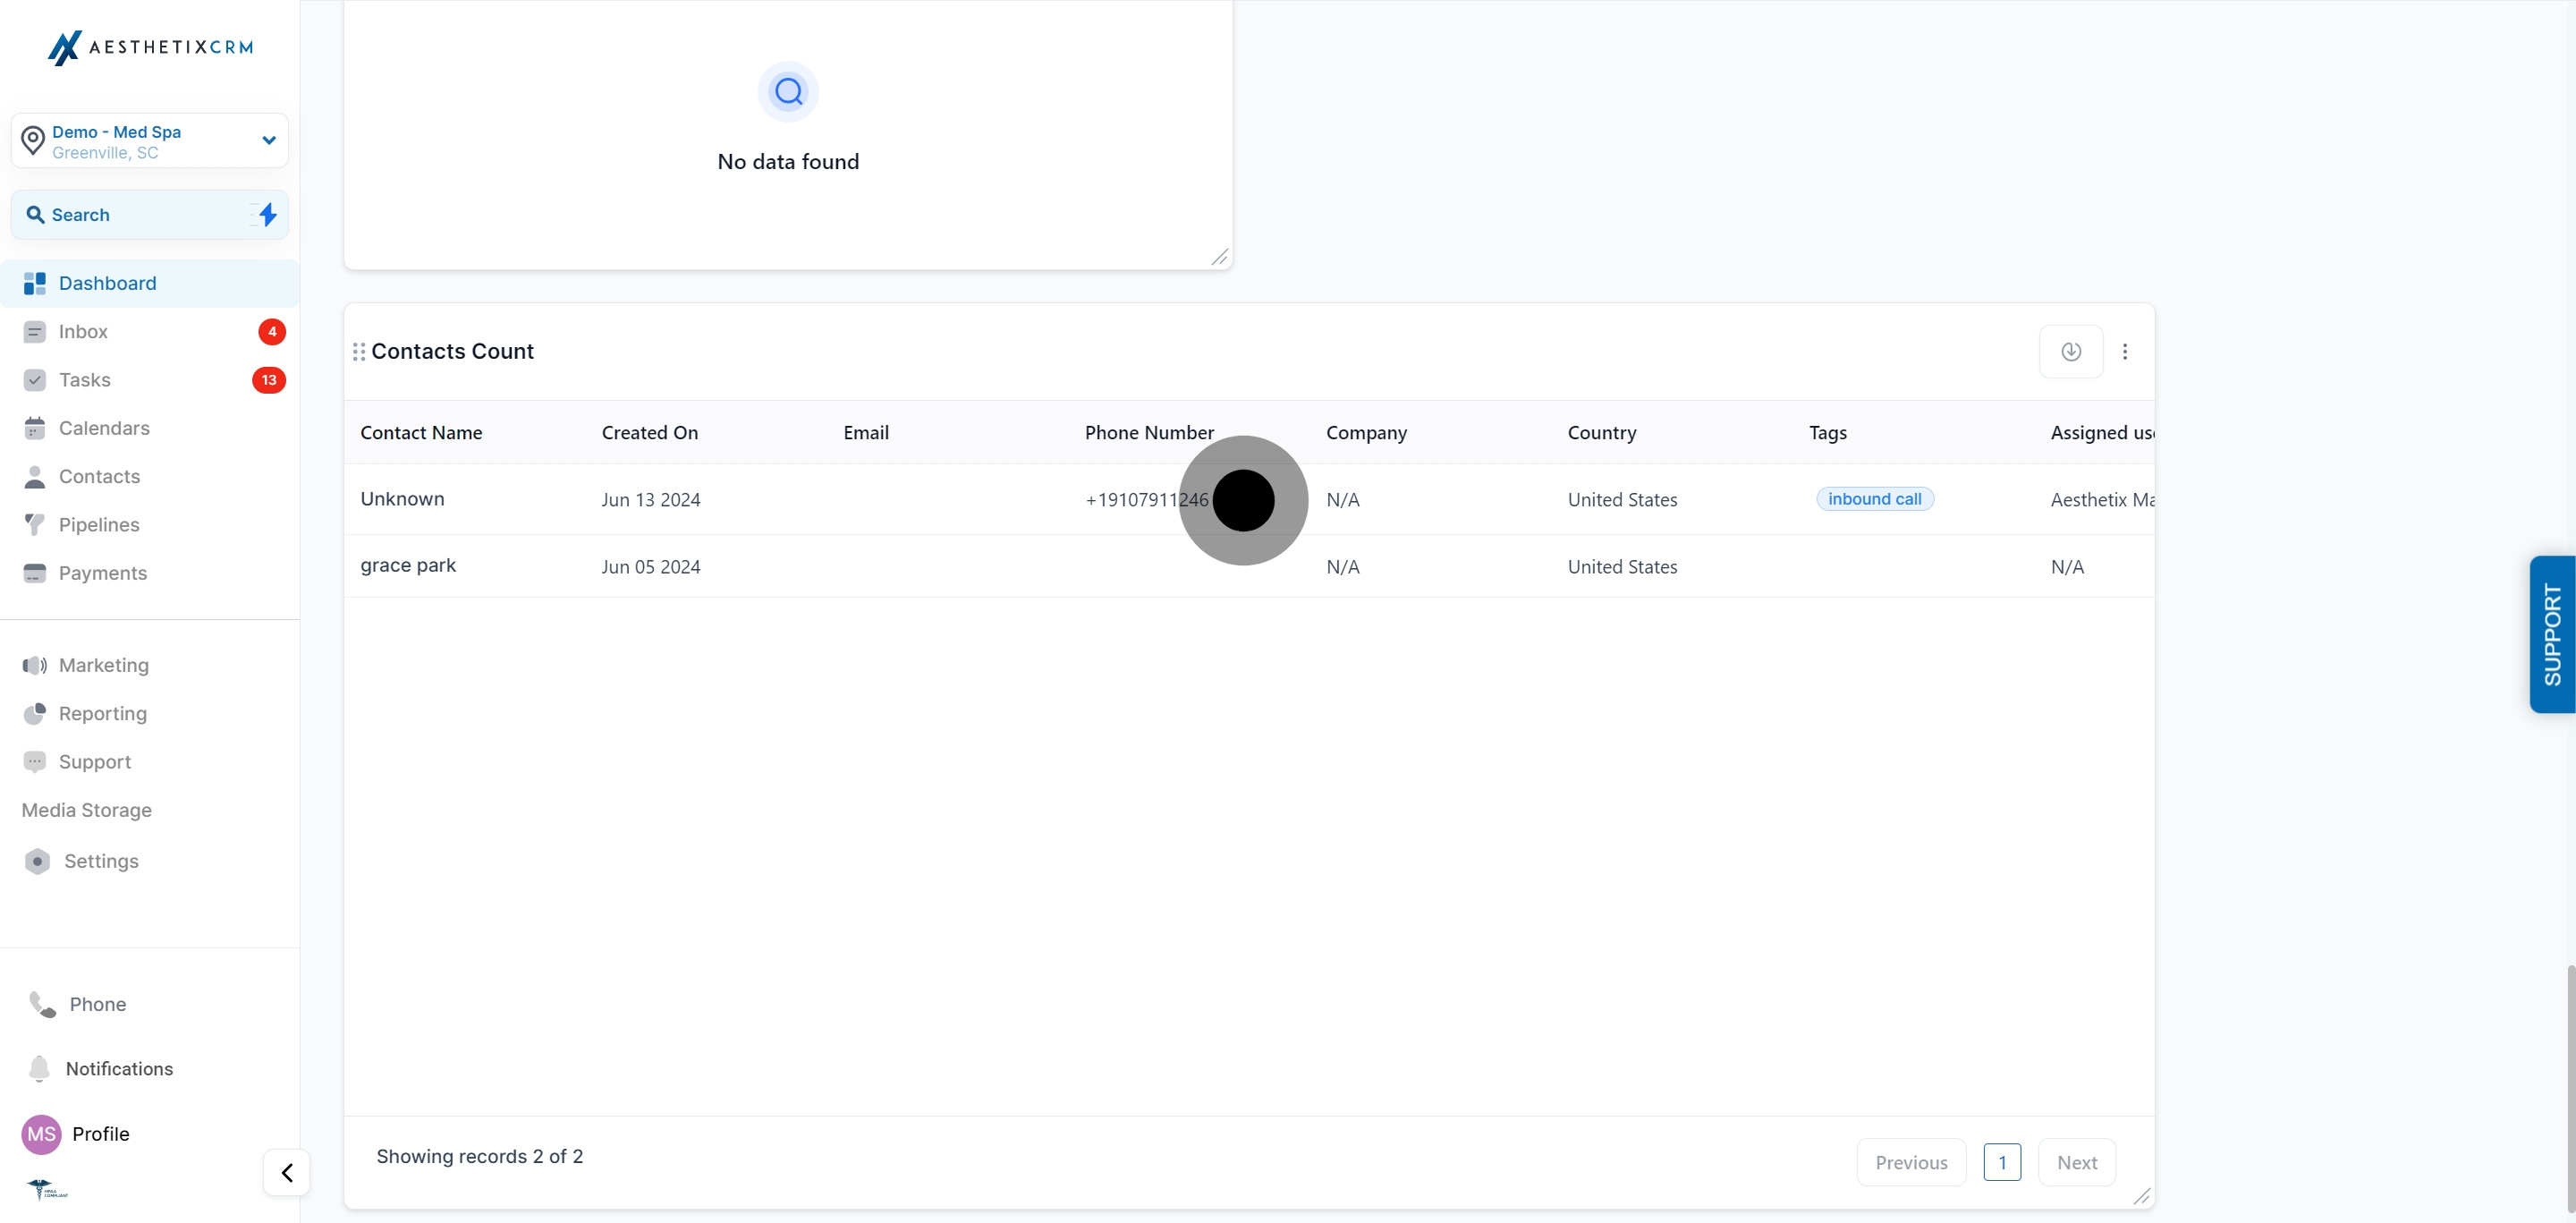
Task: Collapse the sidebar with the chevron arrow
Action: tap(287, 1172)
